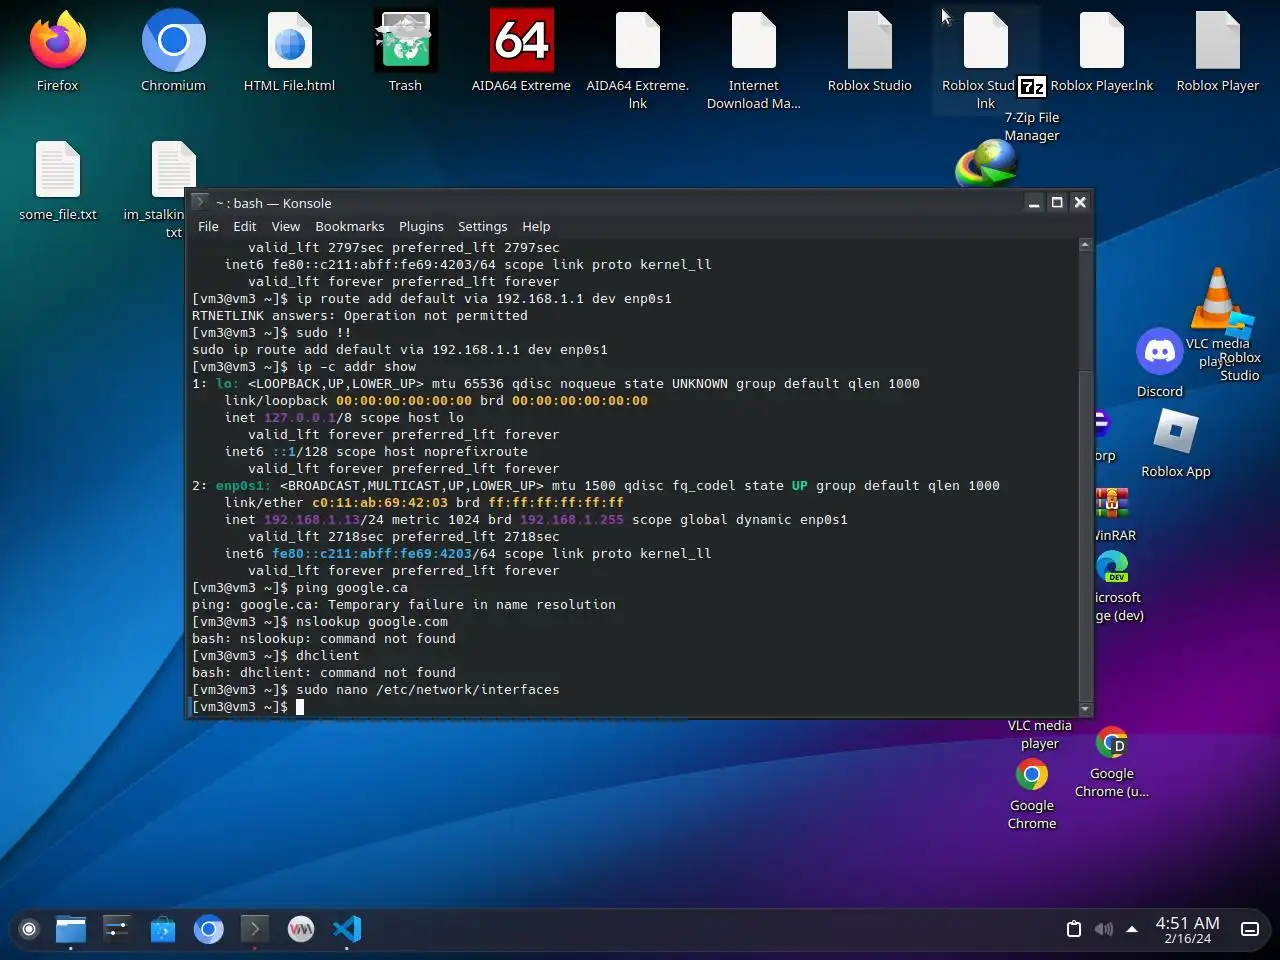The width and height of the screenshot is (1280, 960).
Task: Open the Konsole Plugins menu
Action: (x=421, y=226)
